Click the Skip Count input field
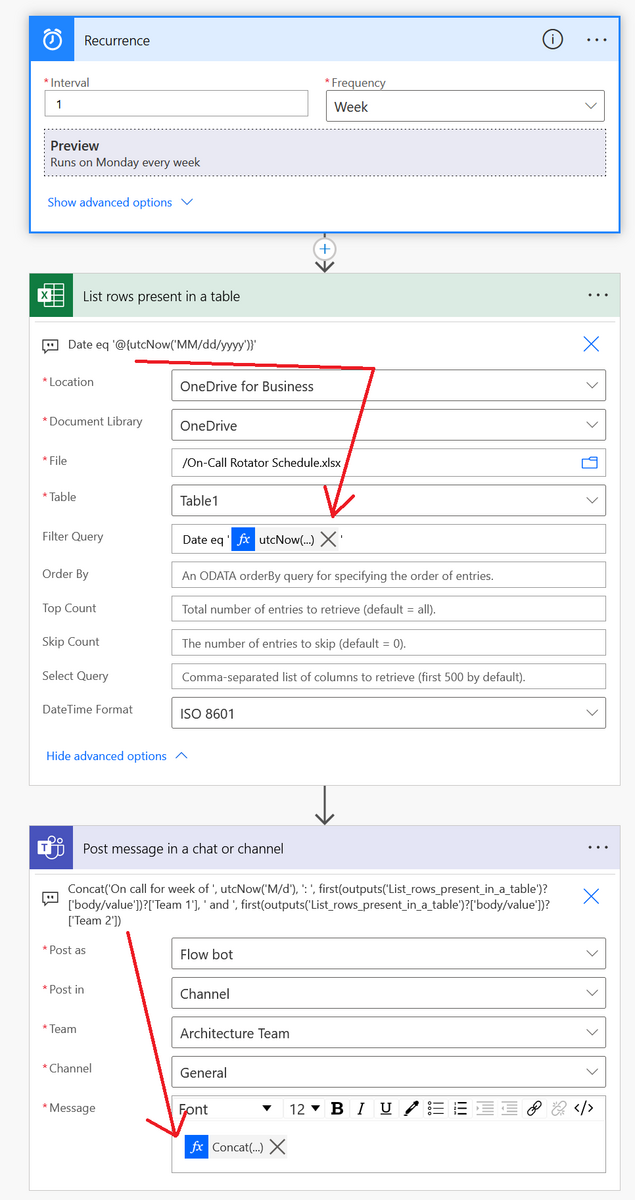Image resolution: width=635 pixels, height=1200 pixels. pyautogui.click(x=388, y=643)
